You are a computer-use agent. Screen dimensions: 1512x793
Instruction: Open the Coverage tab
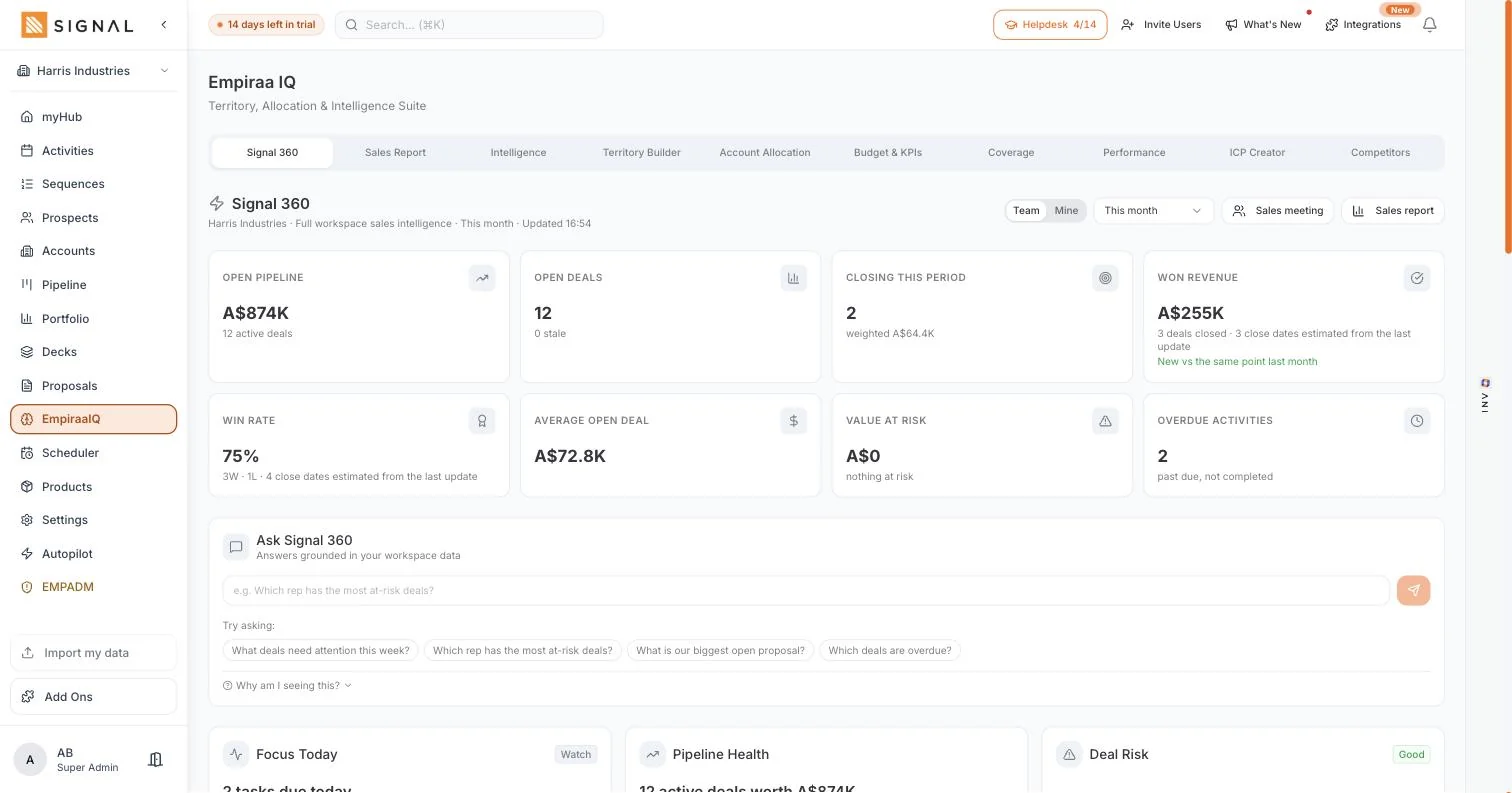coord(1011,153)
